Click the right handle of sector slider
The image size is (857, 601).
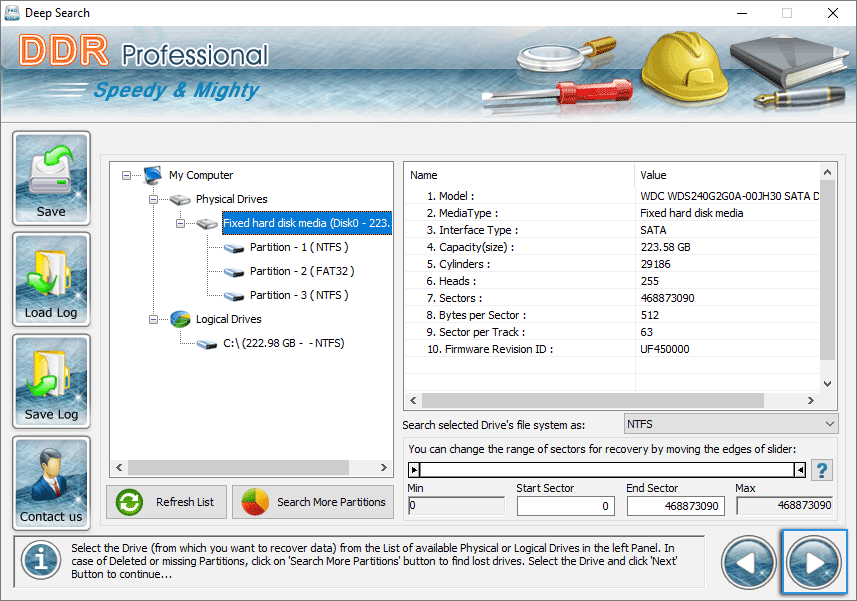(x=800, y=470)
